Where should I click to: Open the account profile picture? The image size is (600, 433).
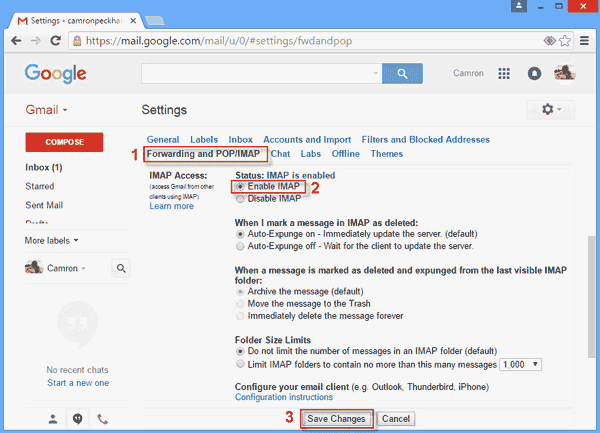pos(564,73)
